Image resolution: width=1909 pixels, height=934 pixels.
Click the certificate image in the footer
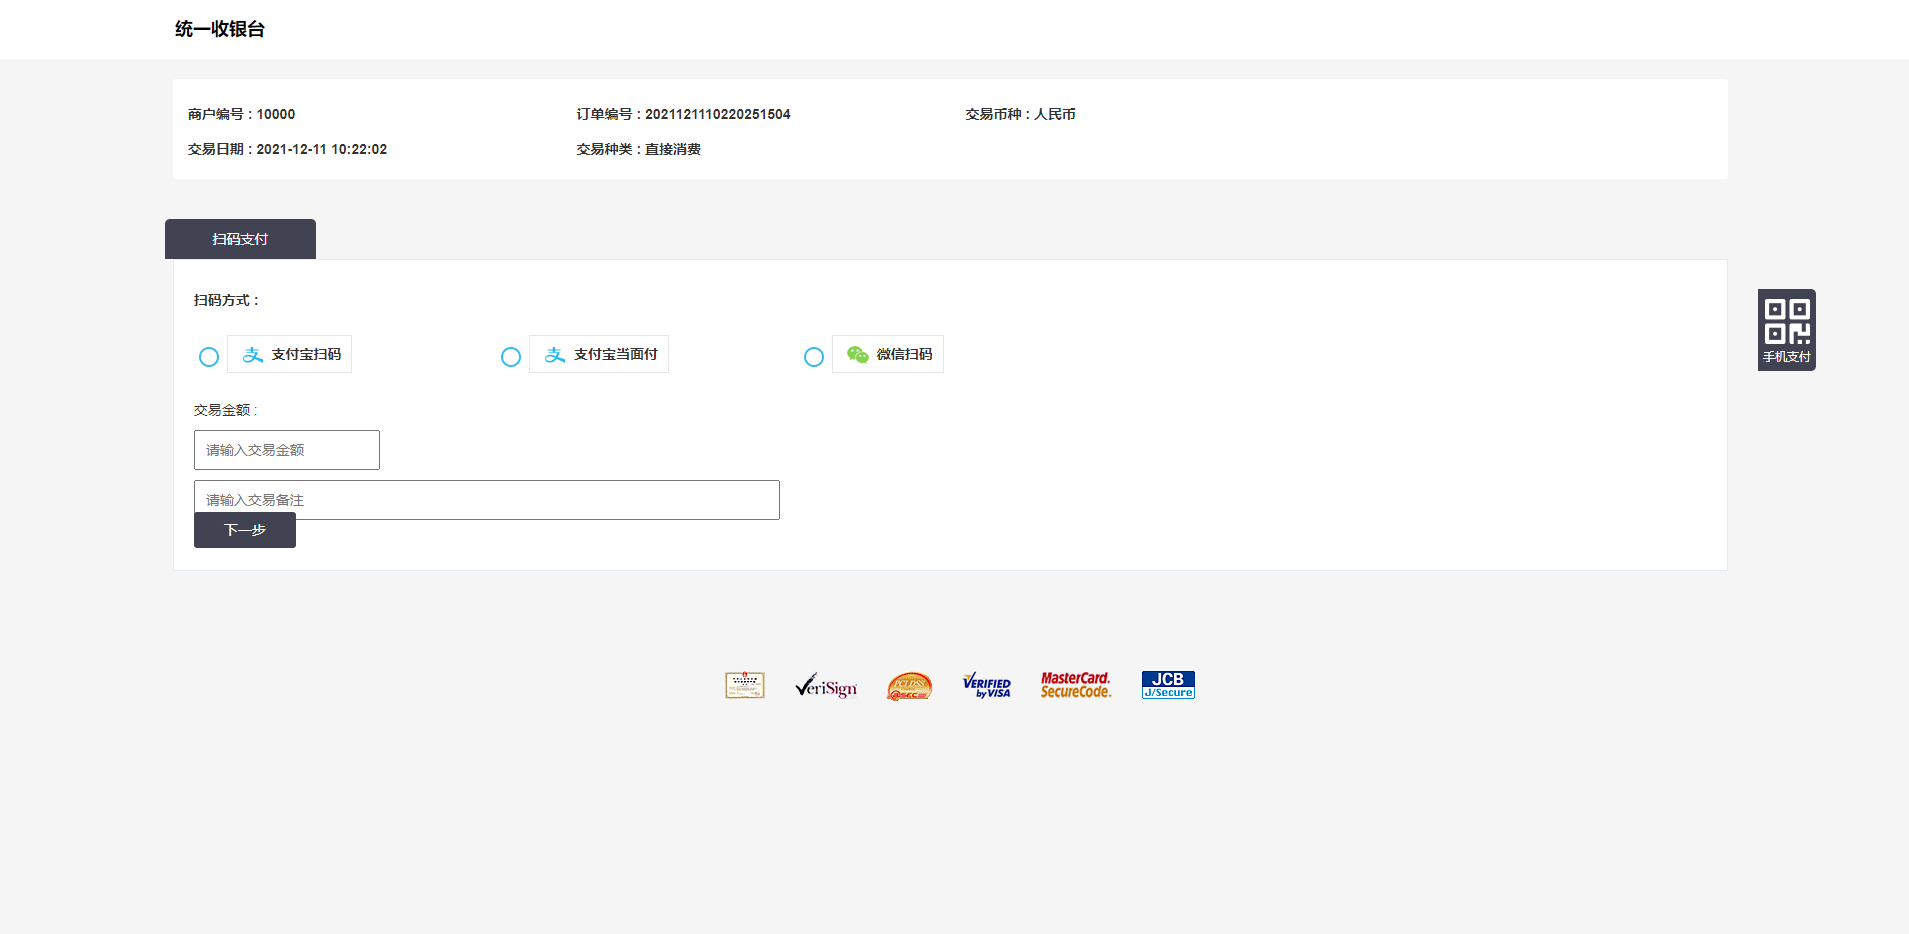coord(744,685)
